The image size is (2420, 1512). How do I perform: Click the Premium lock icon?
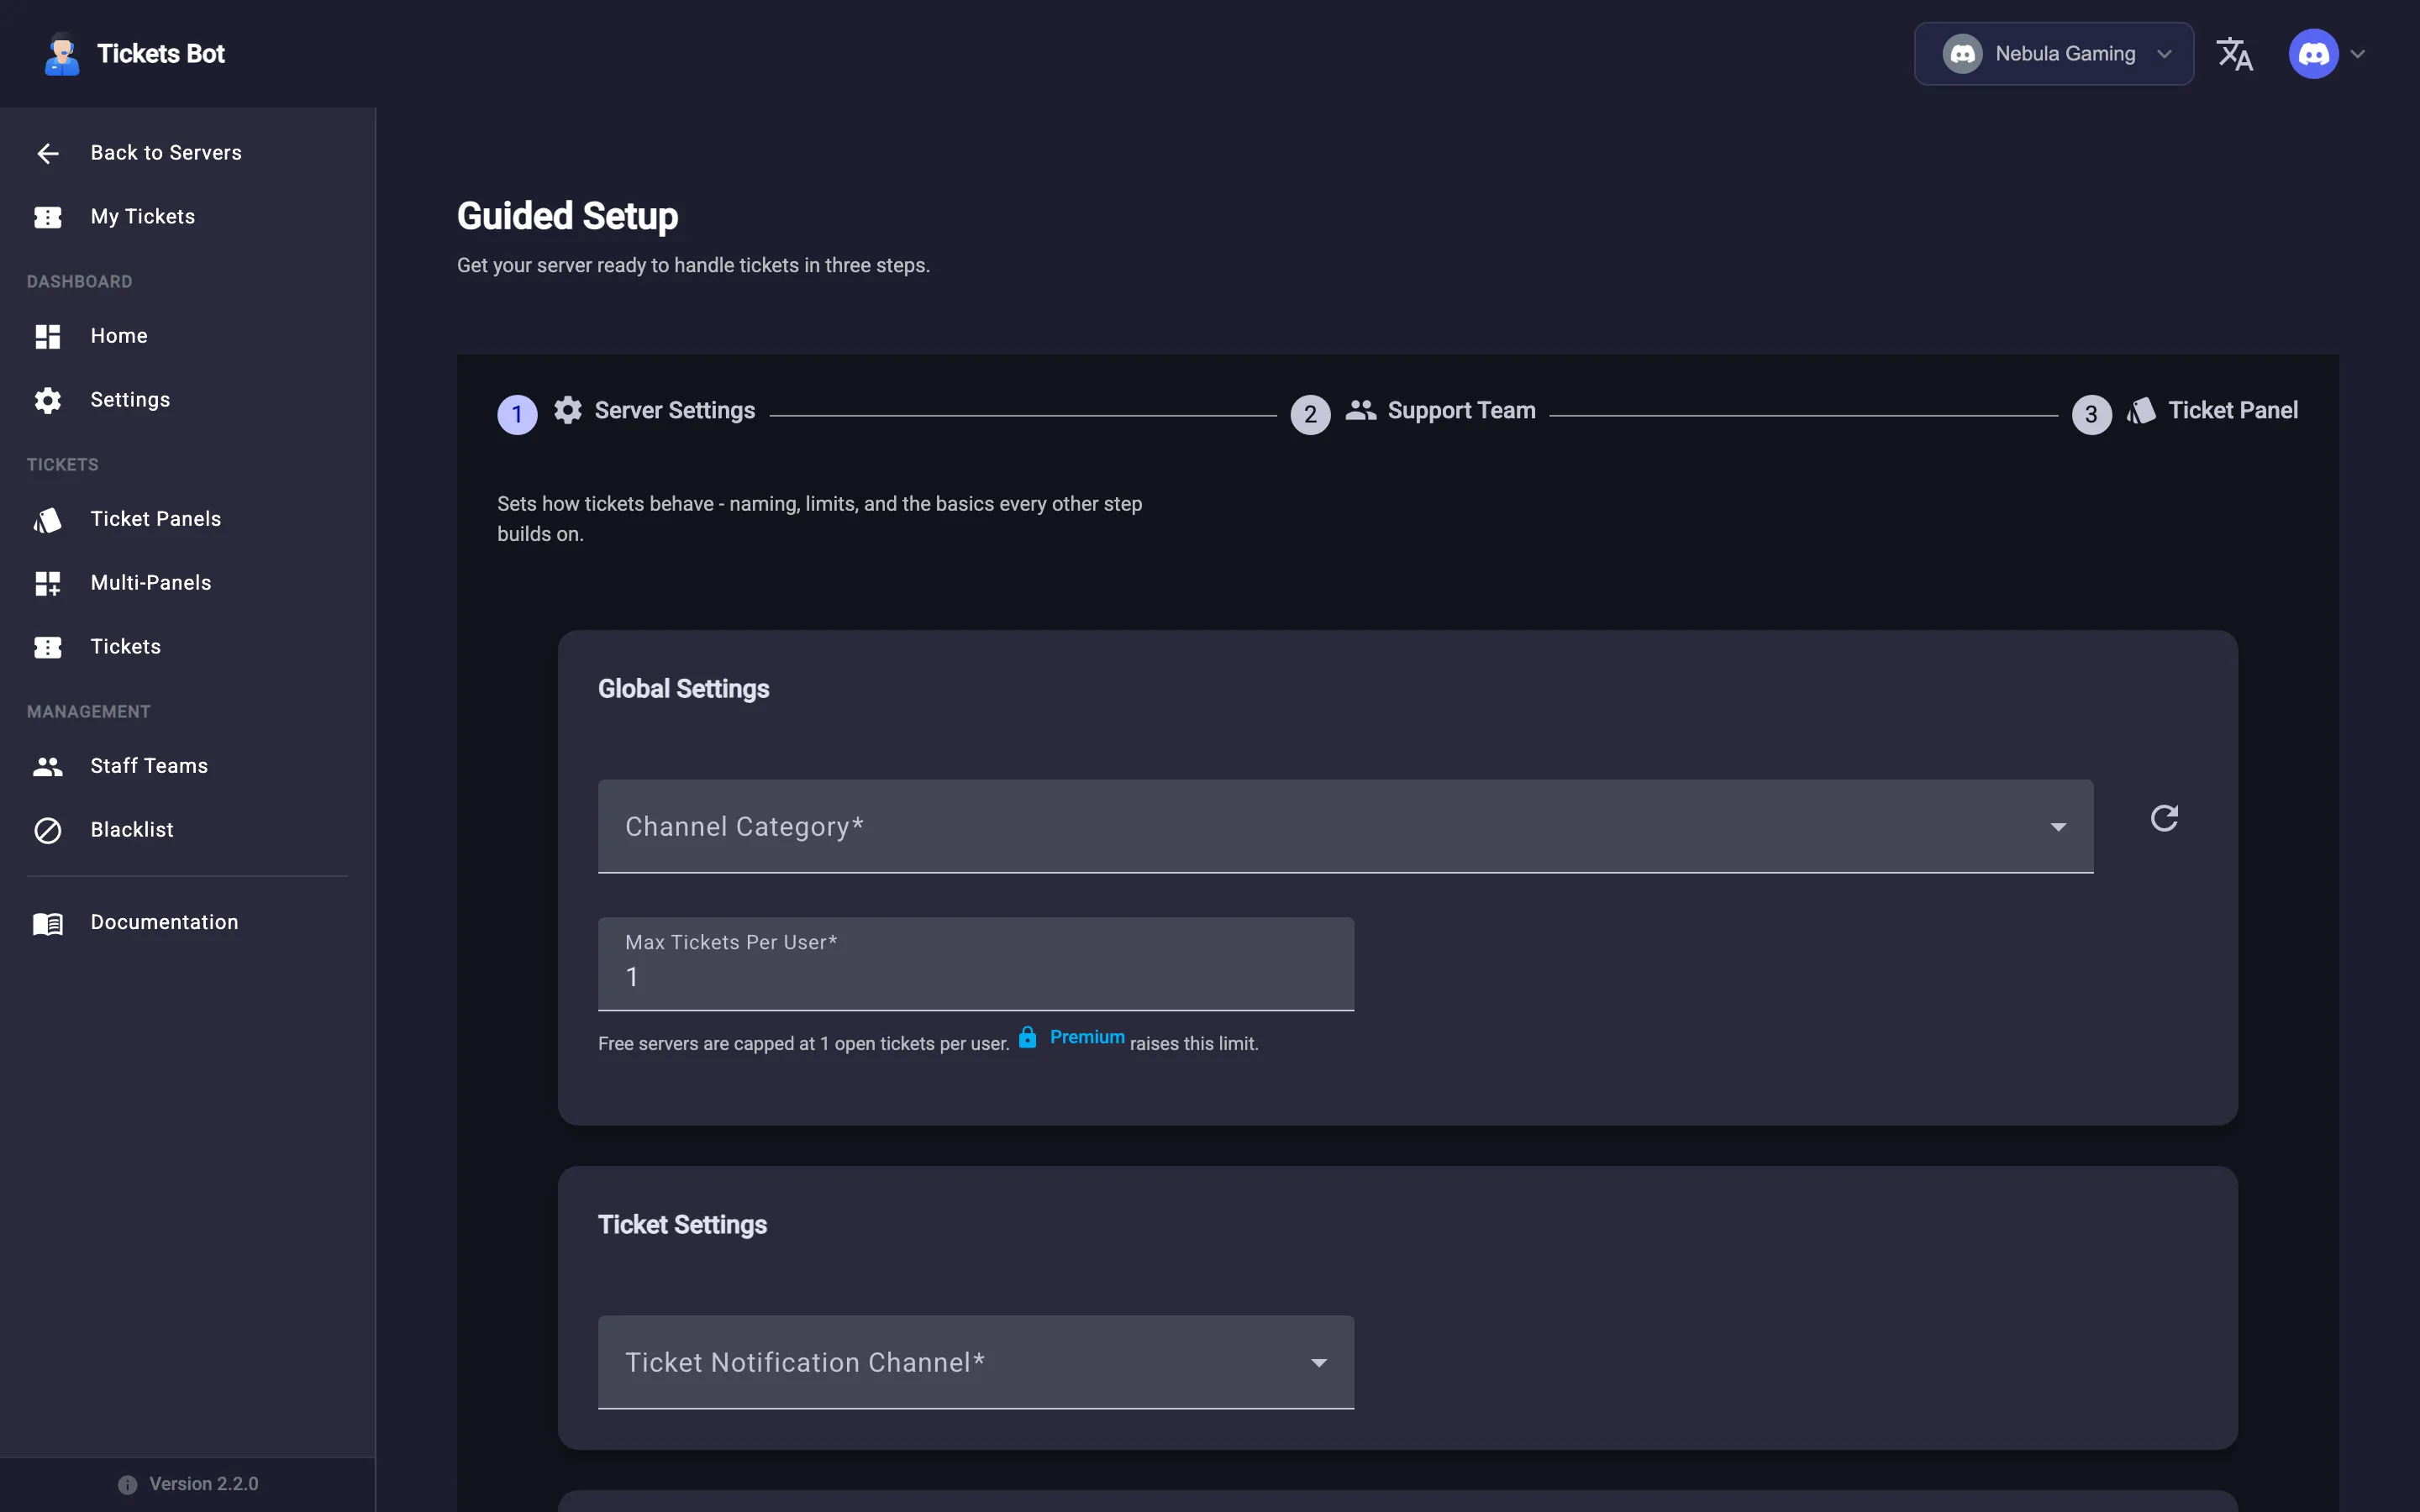(x=1027, y=1037)
